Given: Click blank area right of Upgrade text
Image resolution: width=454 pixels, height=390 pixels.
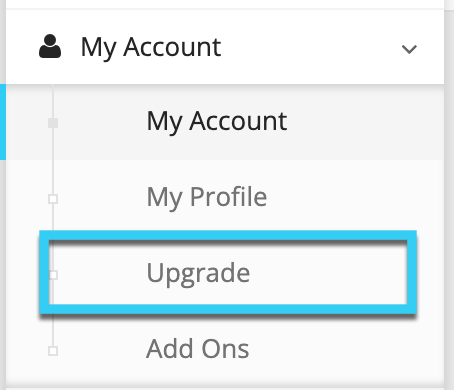Looking at the screenshot, I should tap(328, 273).
